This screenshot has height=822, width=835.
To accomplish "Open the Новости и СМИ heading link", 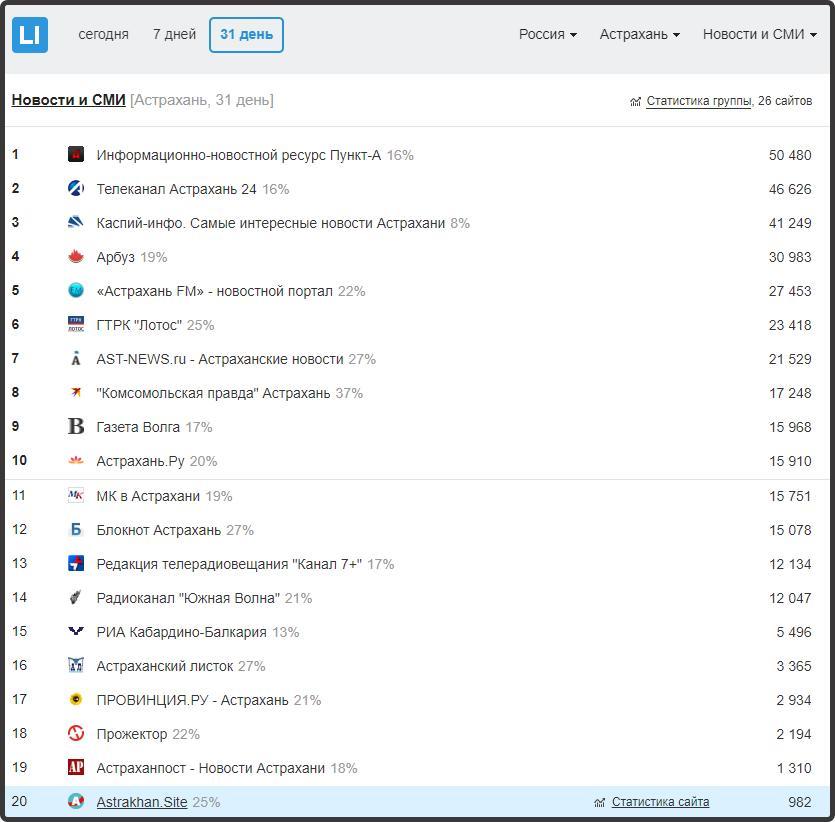I will 68,100.
